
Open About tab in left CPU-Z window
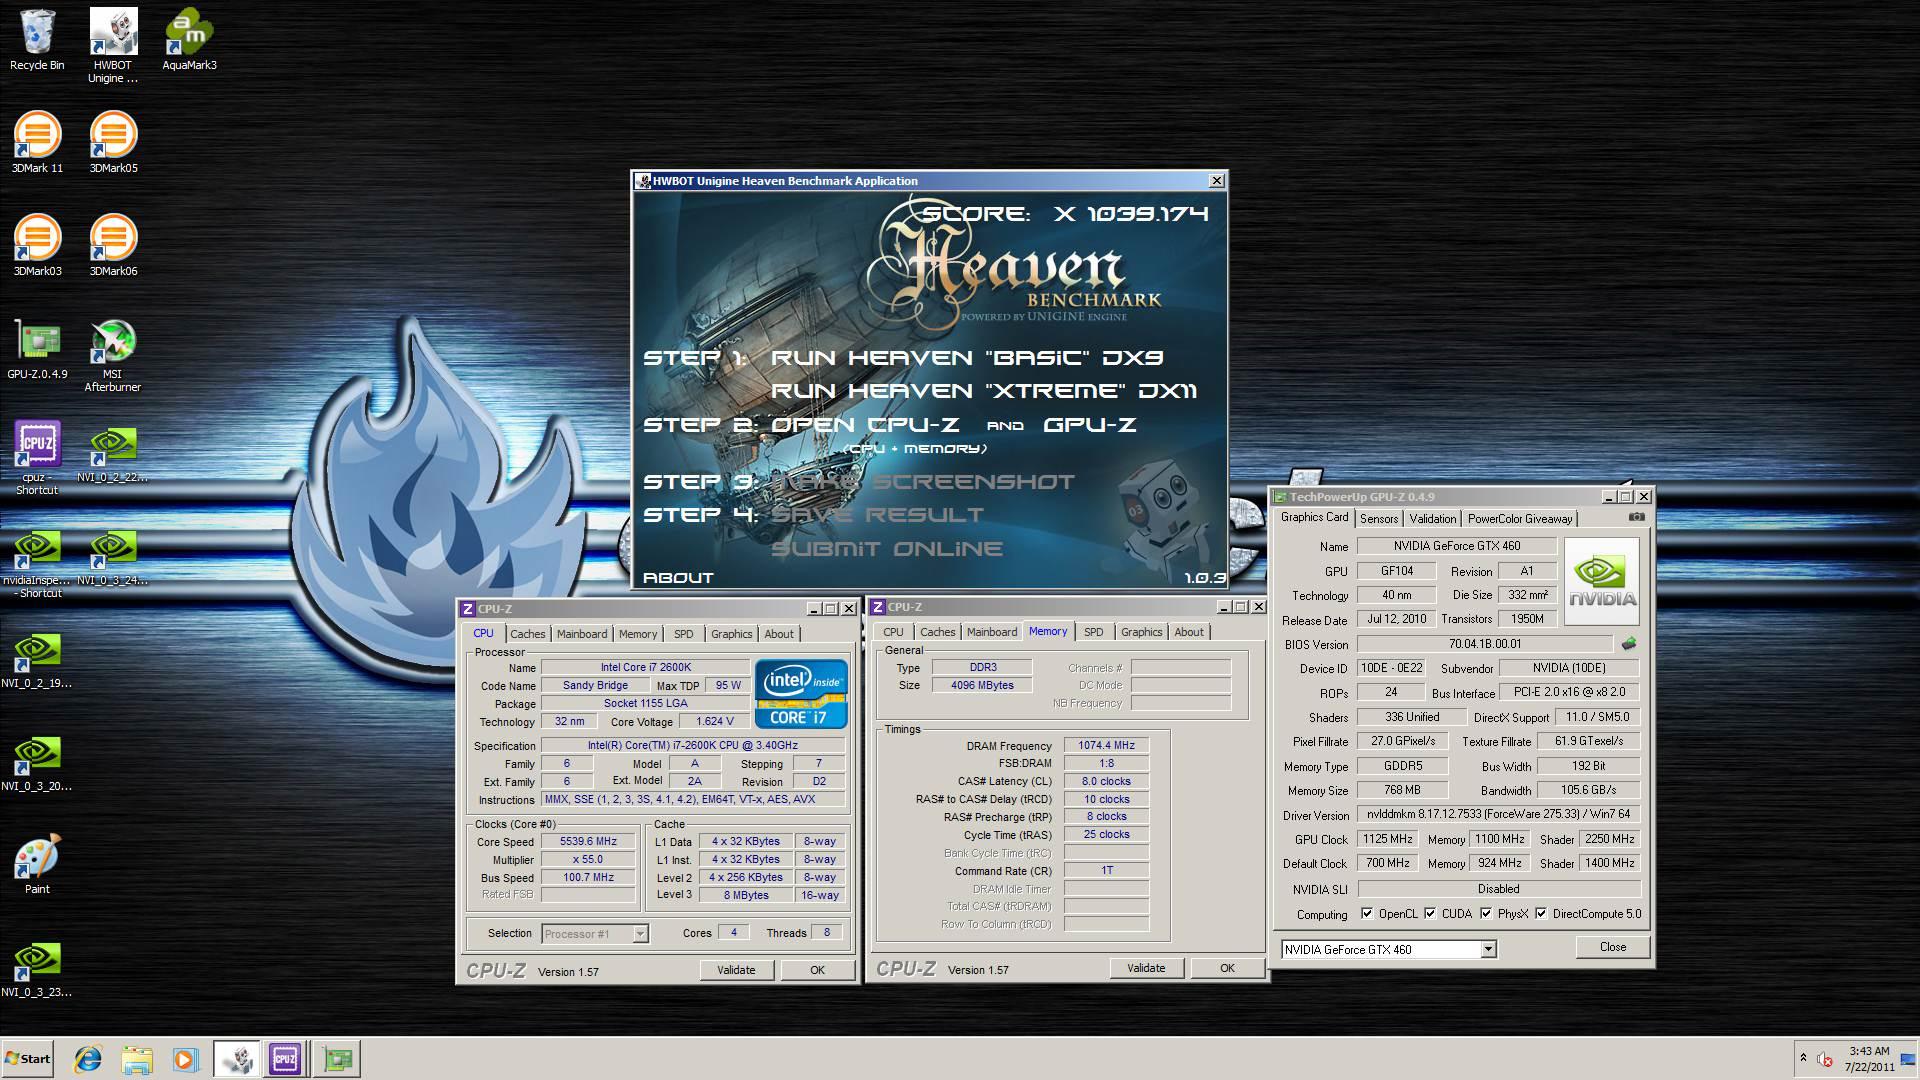778,634
